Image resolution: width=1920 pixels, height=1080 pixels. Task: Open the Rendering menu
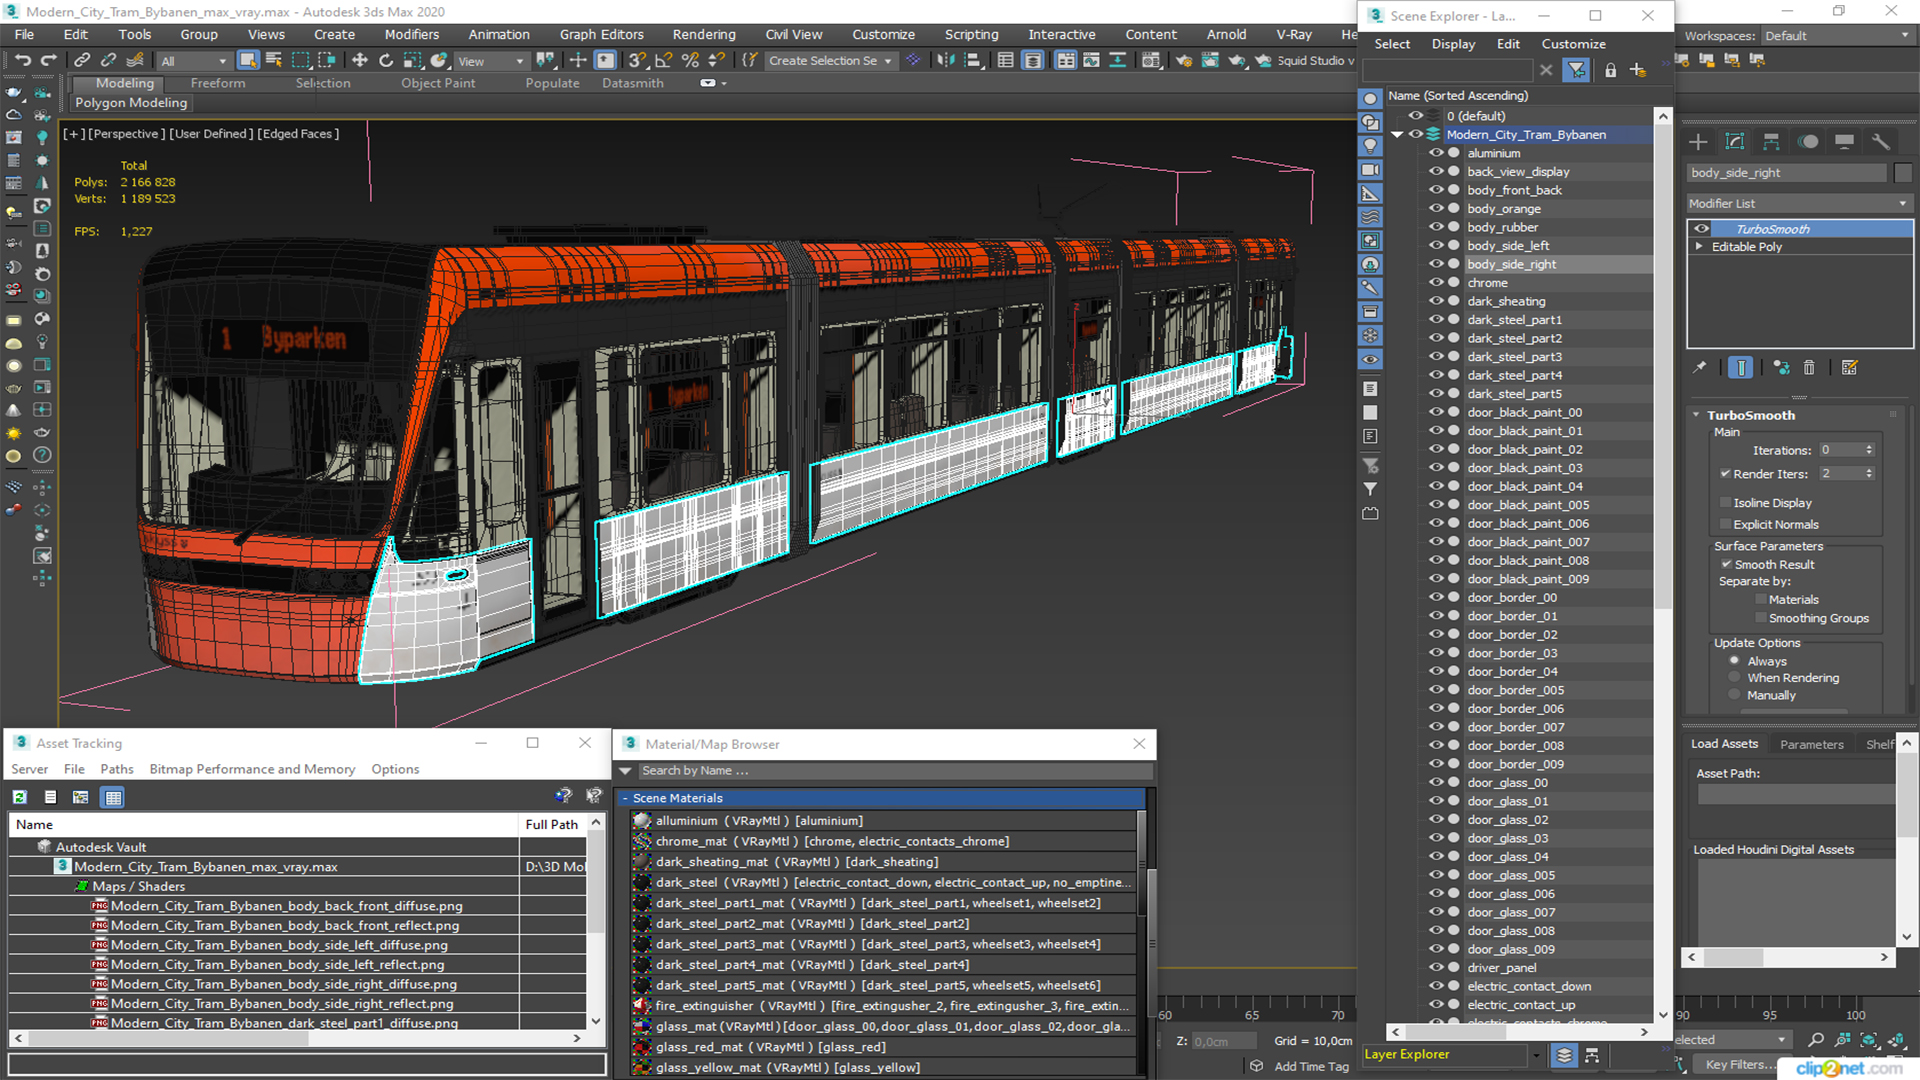[703, 34]
